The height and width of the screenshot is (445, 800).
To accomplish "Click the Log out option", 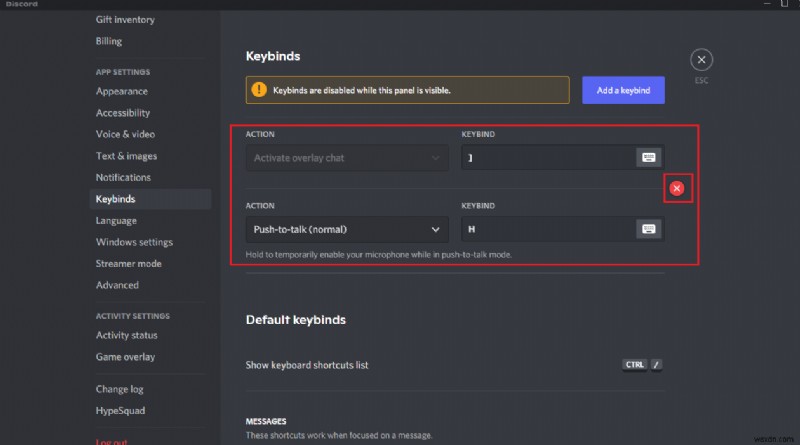I will coord(111,440).
